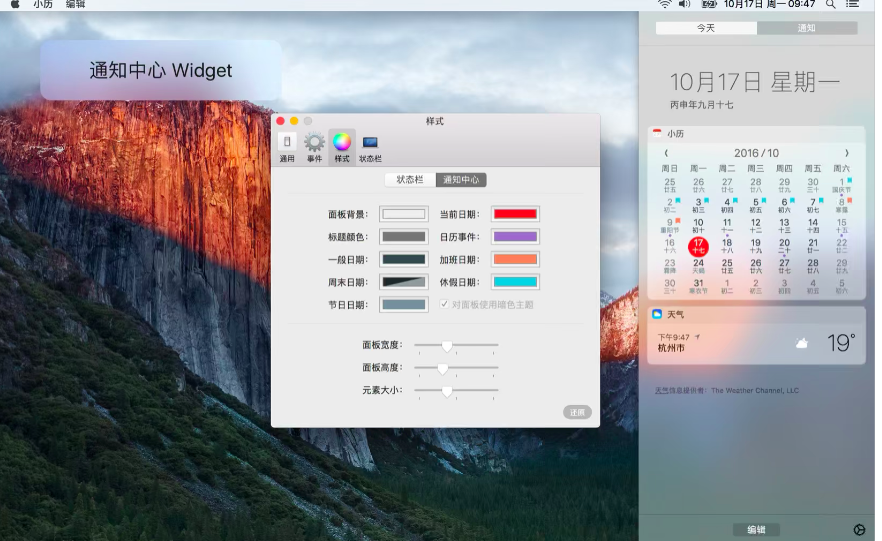Open the 事件 gear preferences pane
The image size is (882, 541).
pyautogui.click(x=314, y=146)
